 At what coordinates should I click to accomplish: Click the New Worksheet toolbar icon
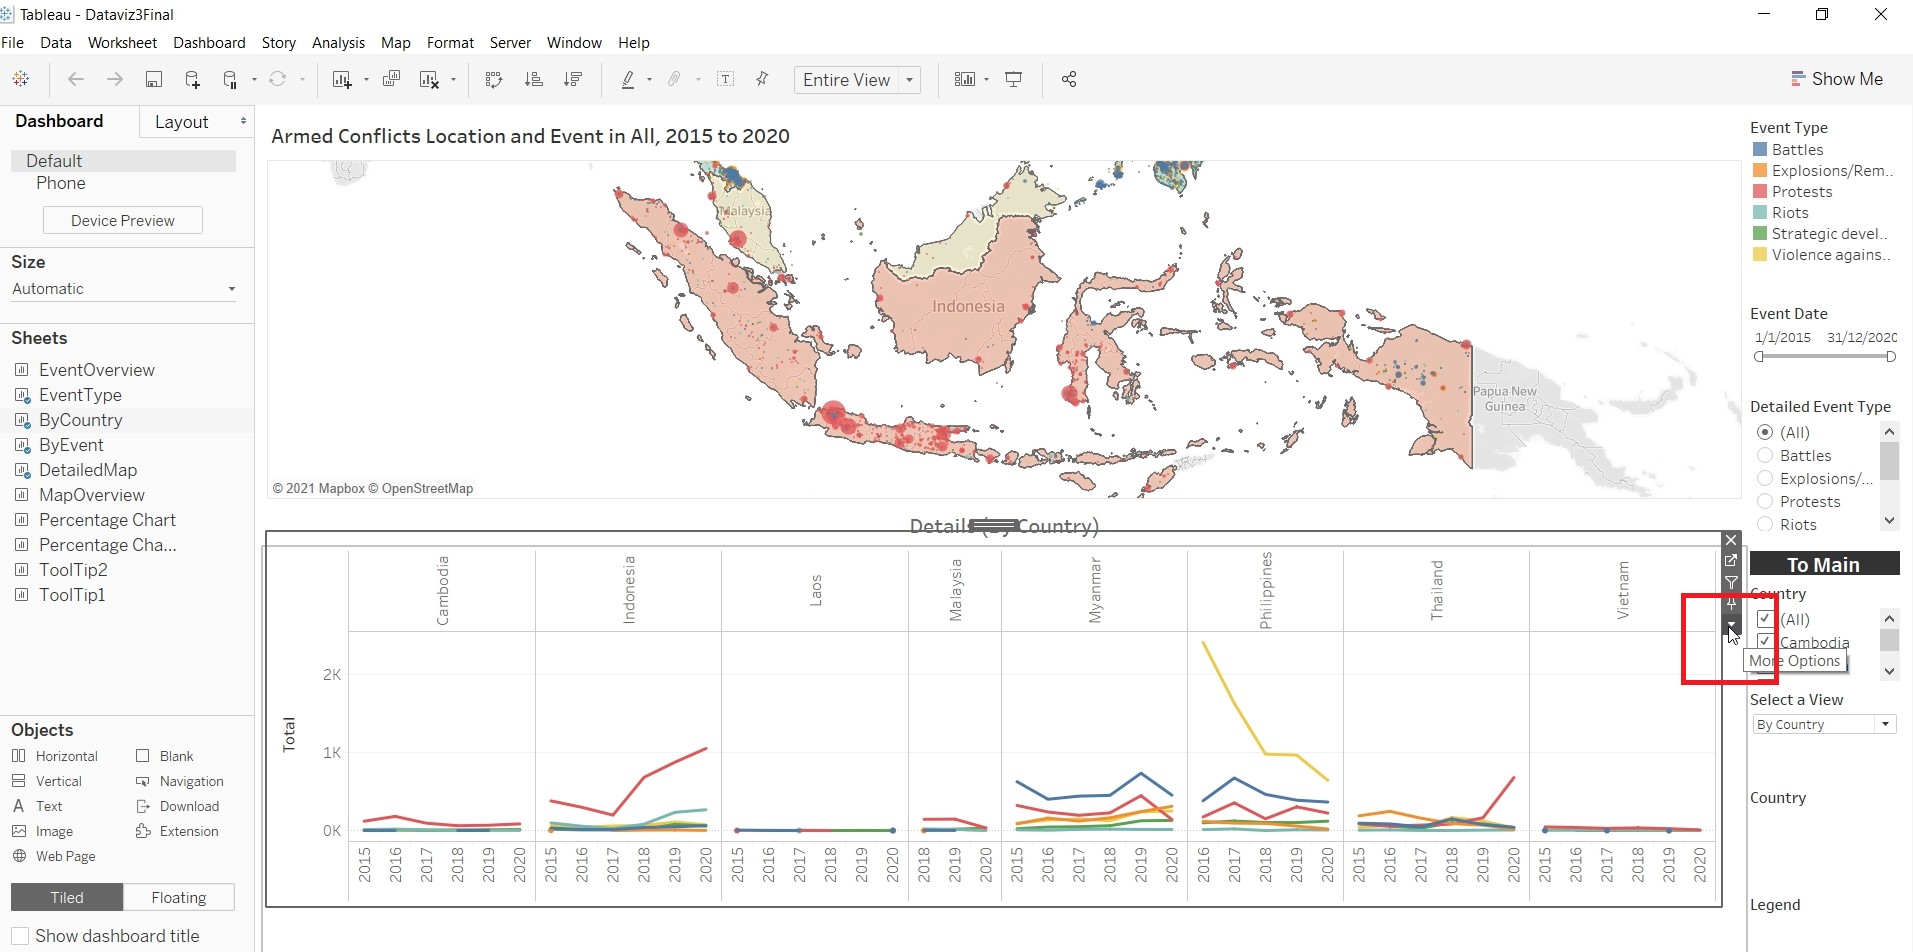coord(342,80)
